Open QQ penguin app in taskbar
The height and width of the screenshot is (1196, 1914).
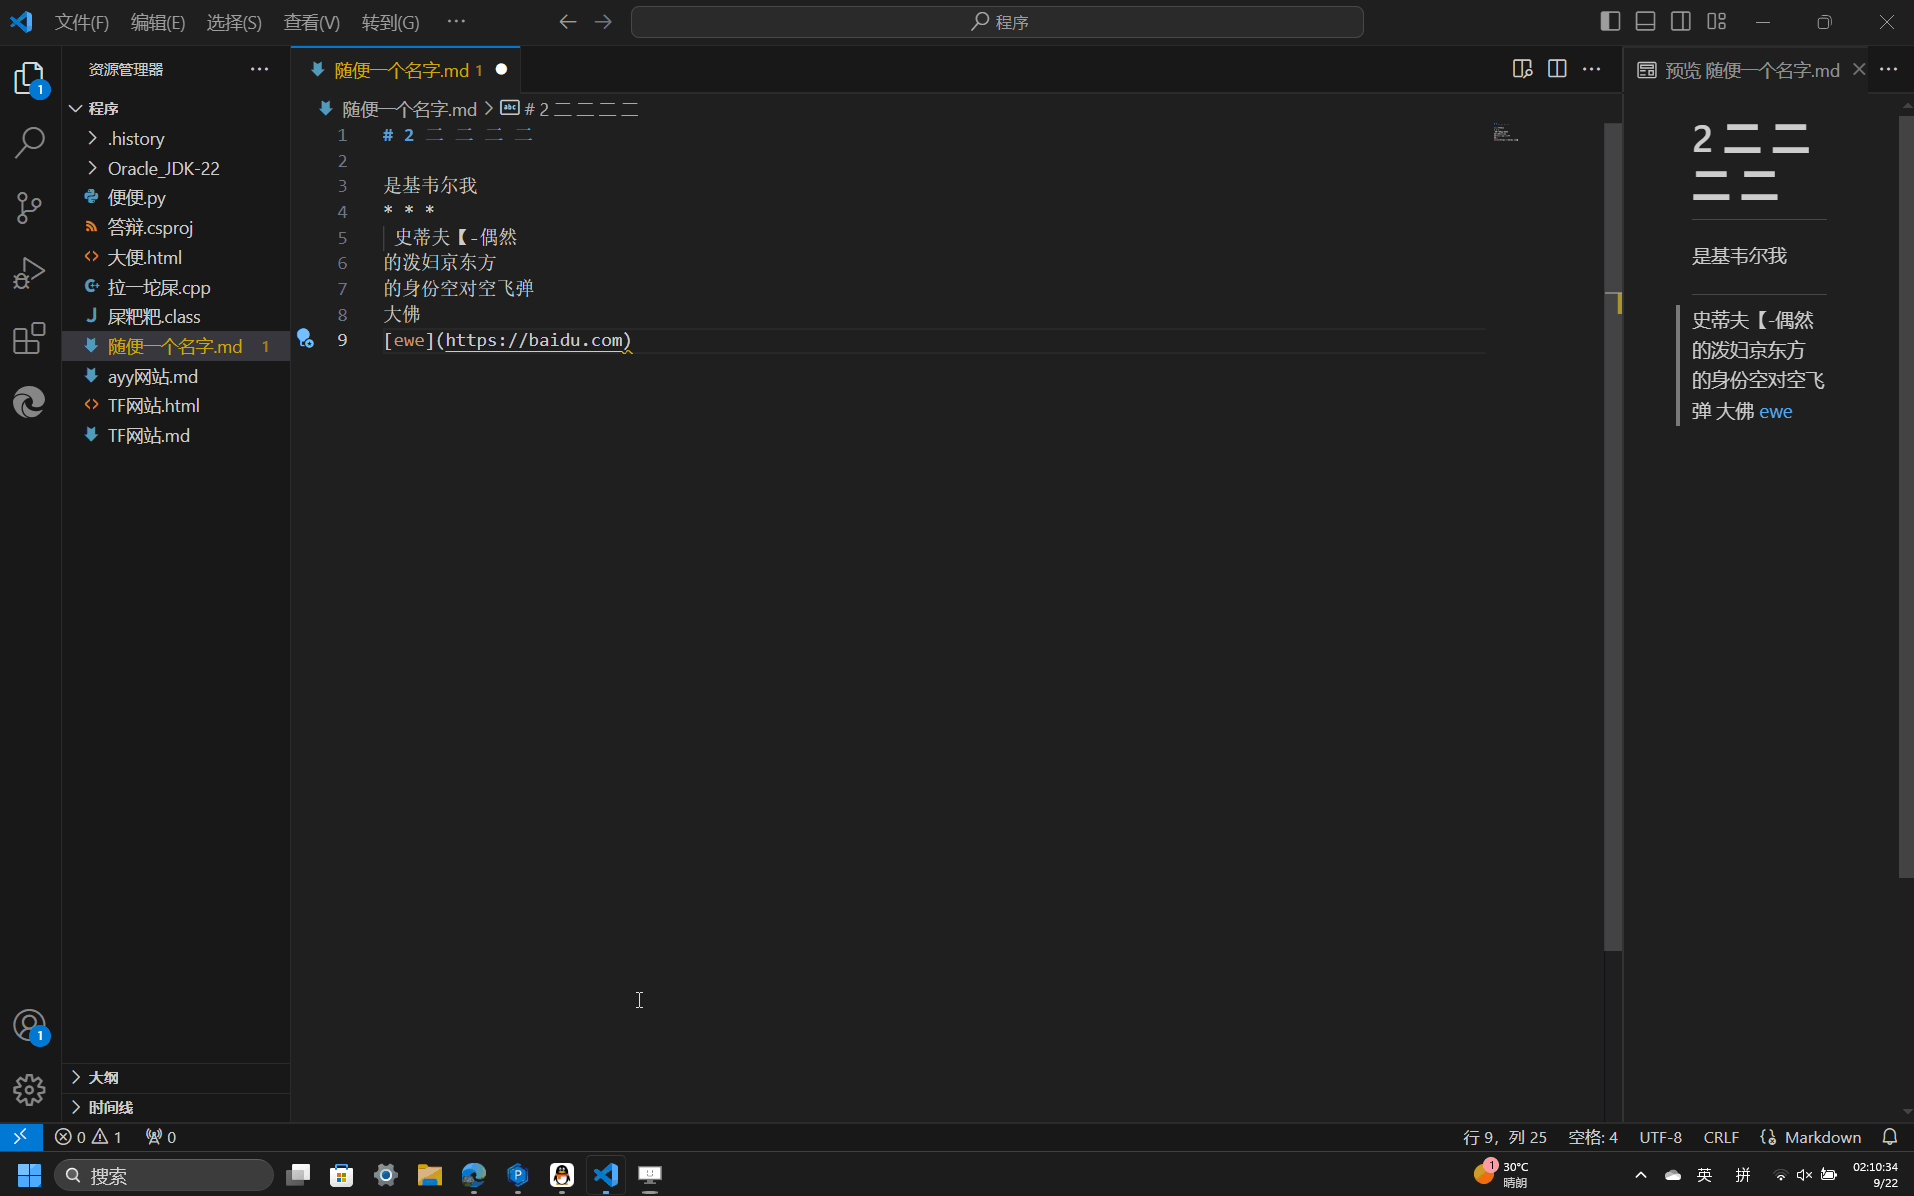point(562,1174)
